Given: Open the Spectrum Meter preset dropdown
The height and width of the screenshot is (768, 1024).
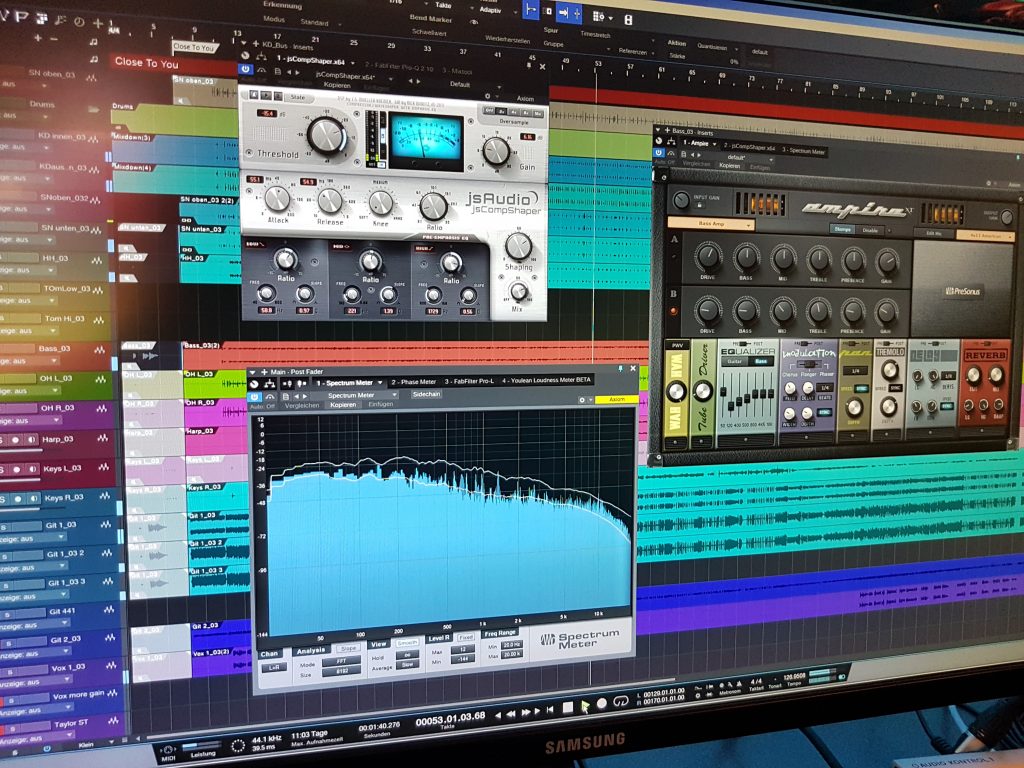Looking at the screenshot, I should [360, 395].
